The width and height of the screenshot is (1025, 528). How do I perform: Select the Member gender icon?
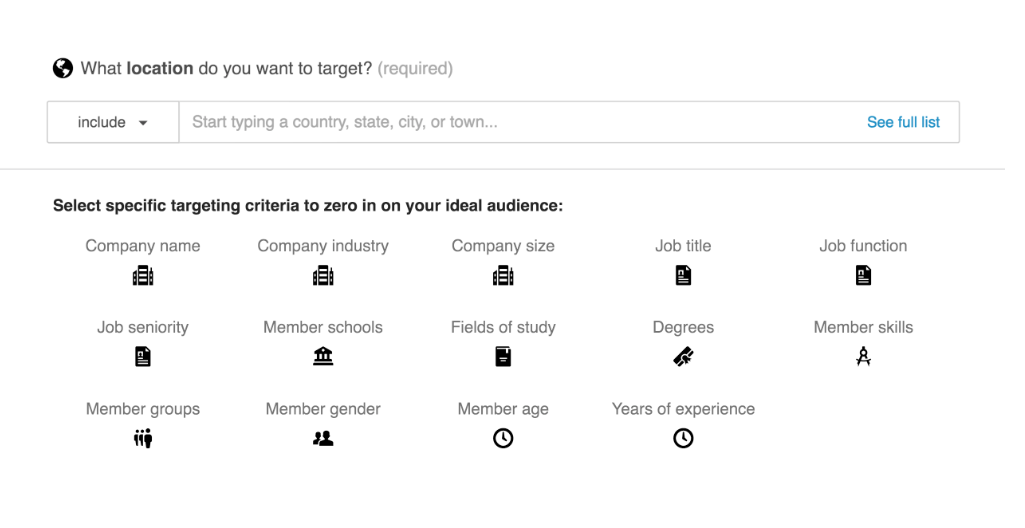point(323,438)
